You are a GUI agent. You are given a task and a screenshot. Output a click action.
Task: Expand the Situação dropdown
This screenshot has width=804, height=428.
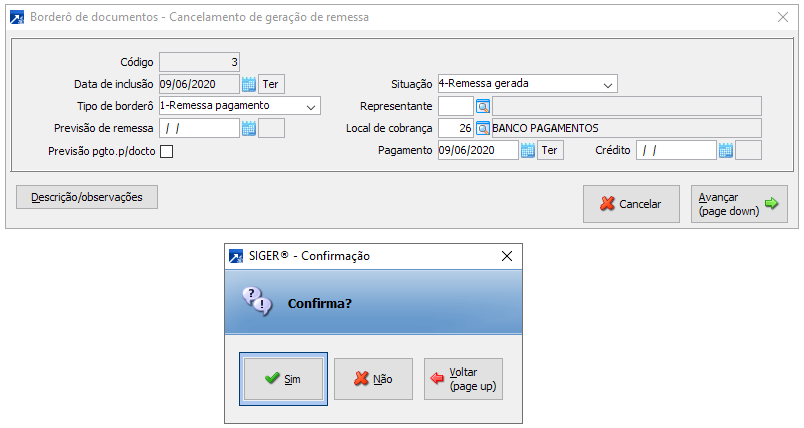pyautogui.click(x=608, y=85)
